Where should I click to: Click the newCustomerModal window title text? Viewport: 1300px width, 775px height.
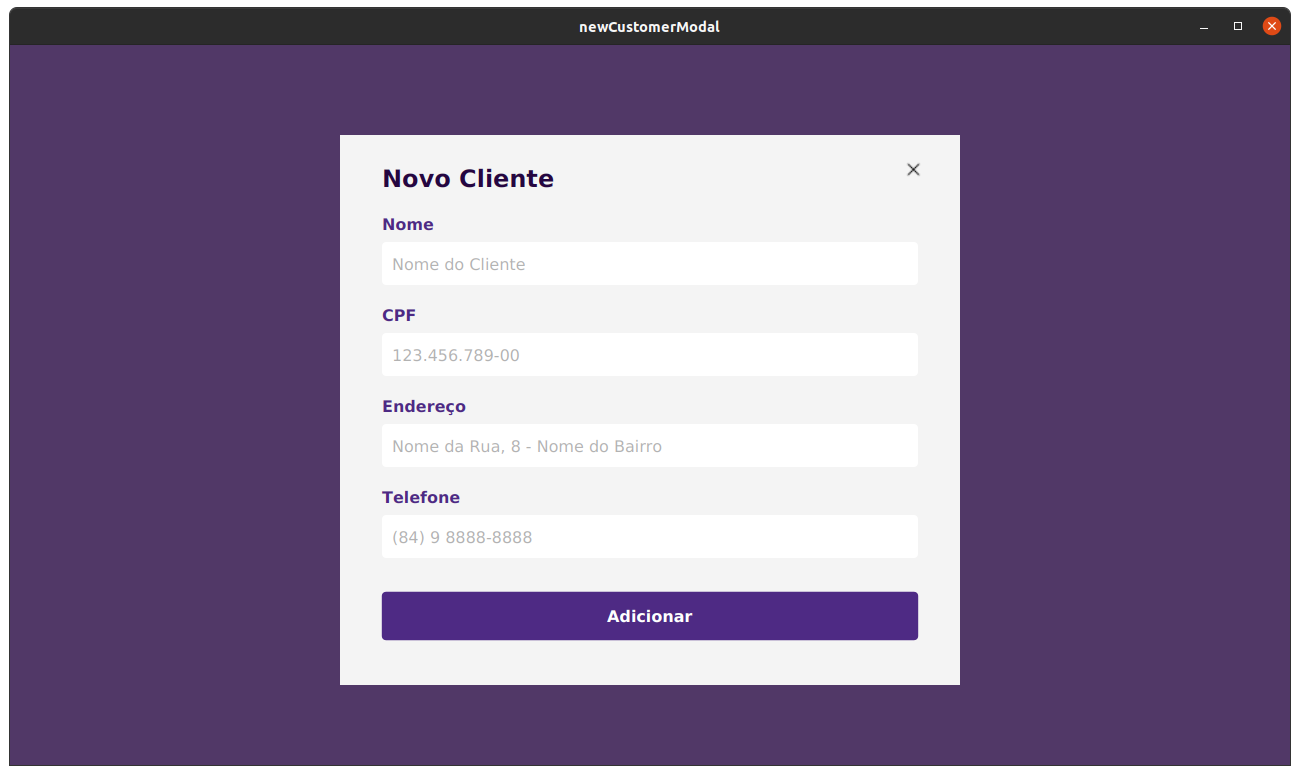[x=650, y=27]
